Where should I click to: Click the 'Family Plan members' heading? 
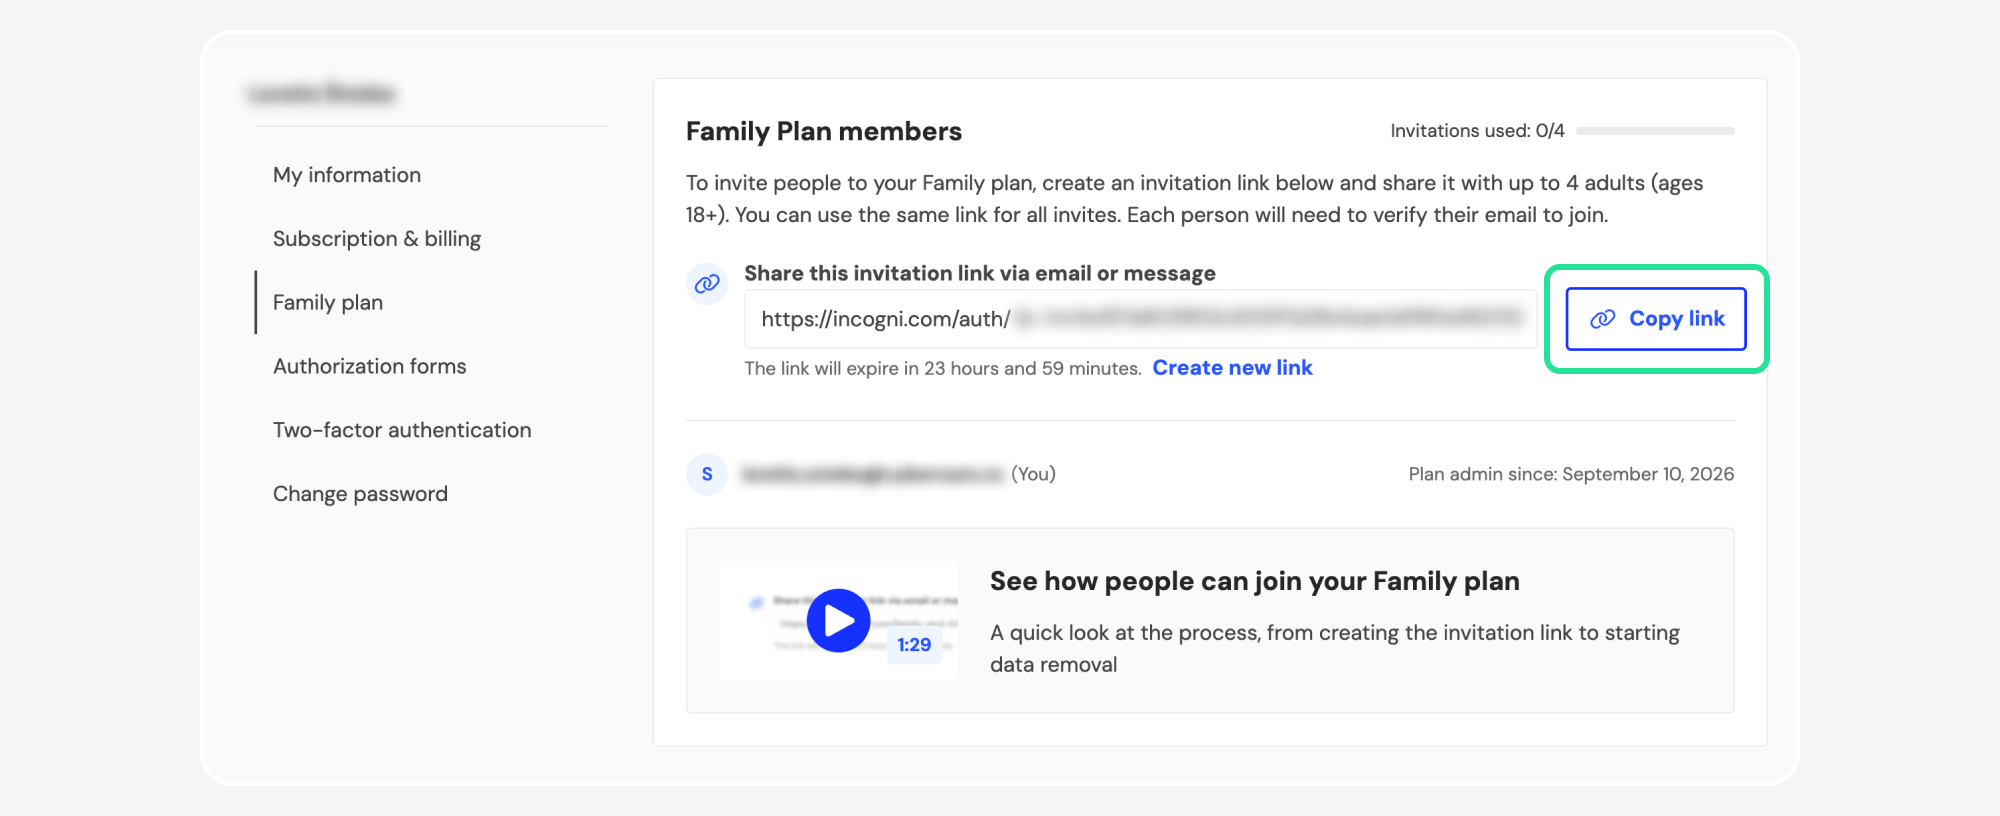pos(824,131)
